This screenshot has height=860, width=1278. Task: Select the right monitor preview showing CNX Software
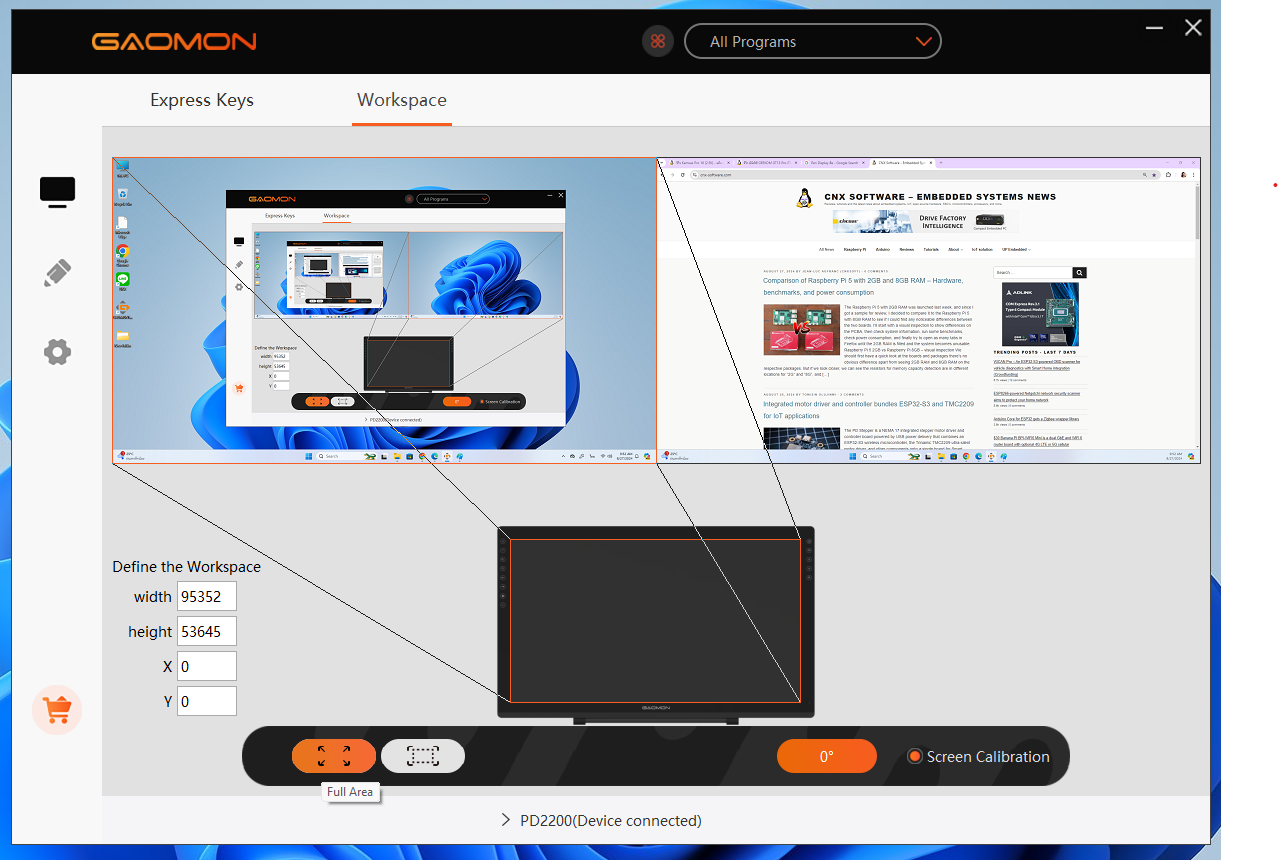point(928,310)
